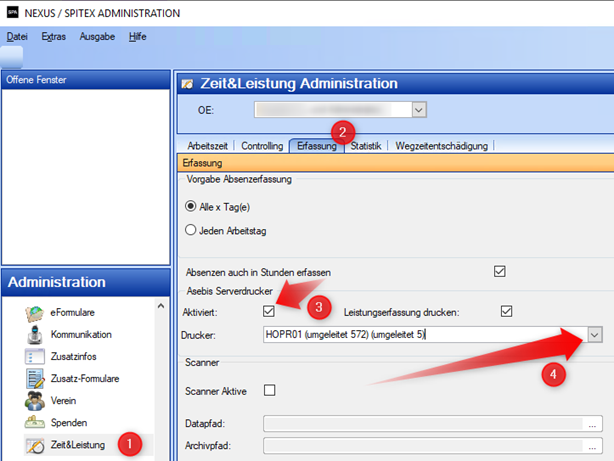
Task: Enable the Scanner Aktive checkbox
Action: point(269,390)
